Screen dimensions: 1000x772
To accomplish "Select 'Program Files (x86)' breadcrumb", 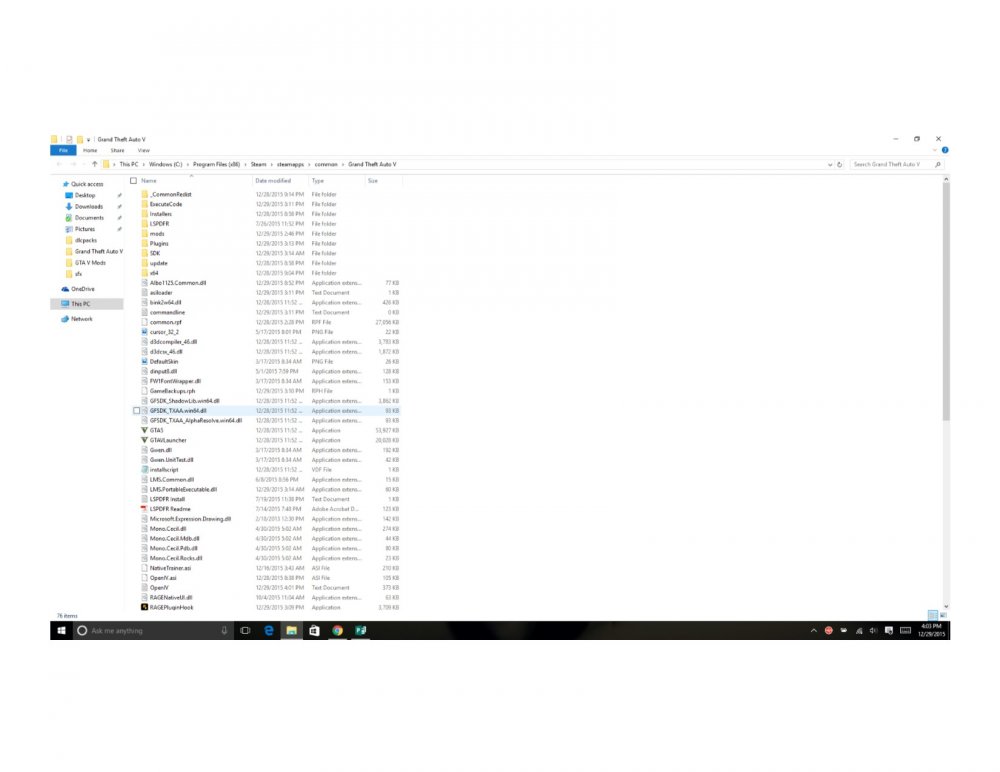I will tap(216, 165).
